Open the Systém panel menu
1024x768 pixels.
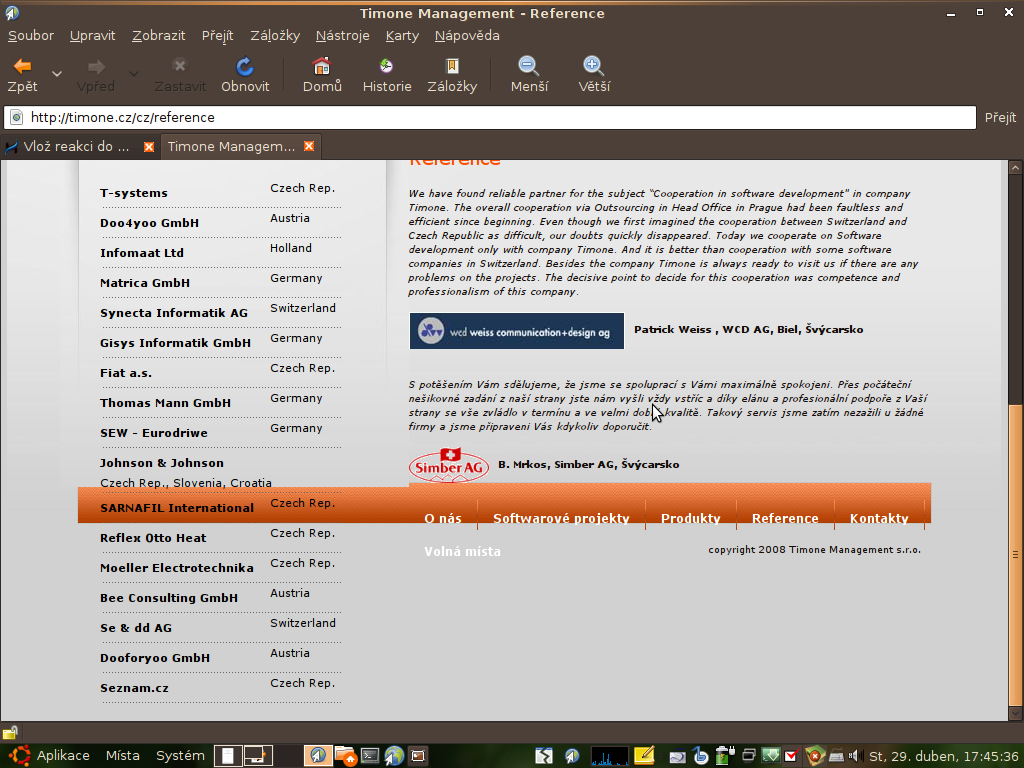pos(180,756)
